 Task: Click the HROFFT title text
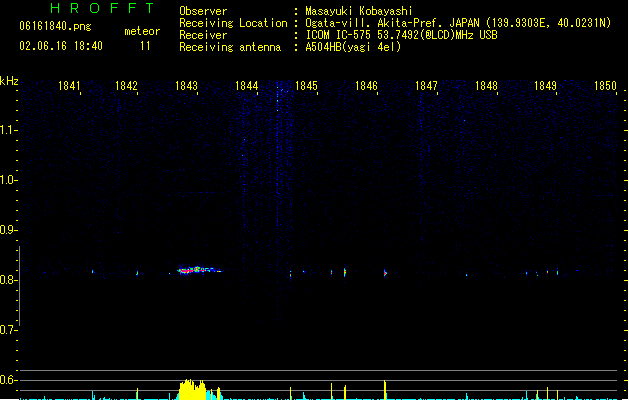(102, 8)
